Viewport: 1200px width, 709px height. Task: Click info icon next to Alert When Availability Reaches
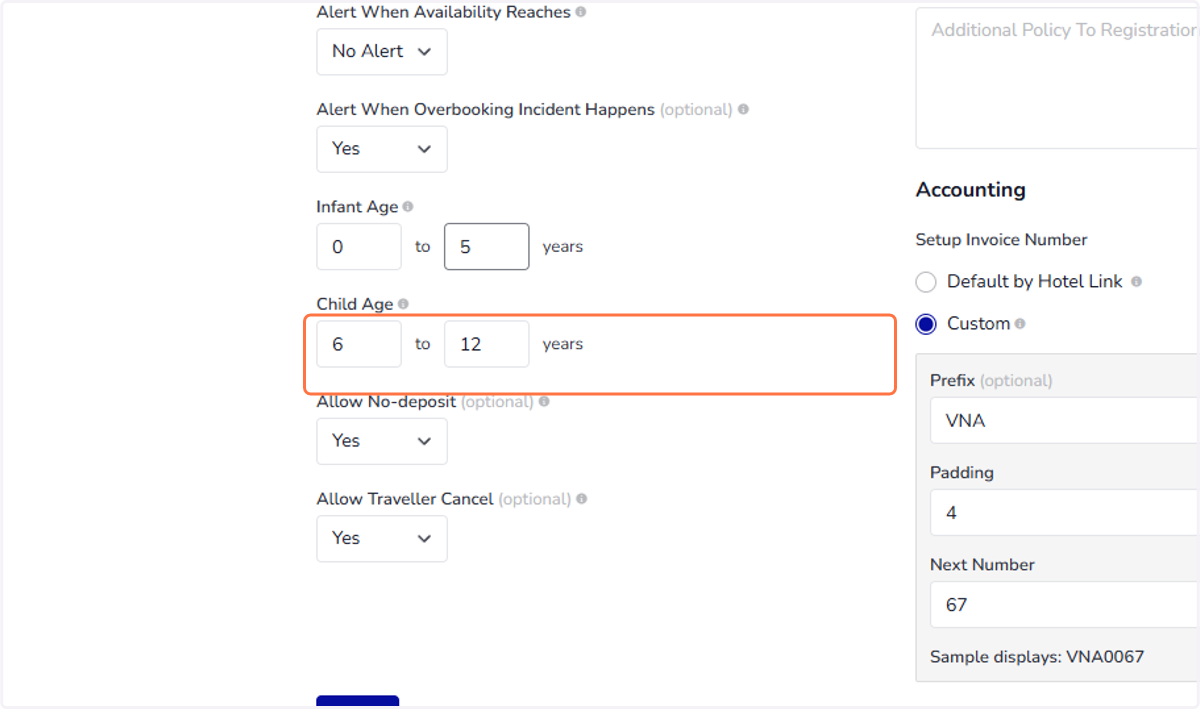pos(582,12)
